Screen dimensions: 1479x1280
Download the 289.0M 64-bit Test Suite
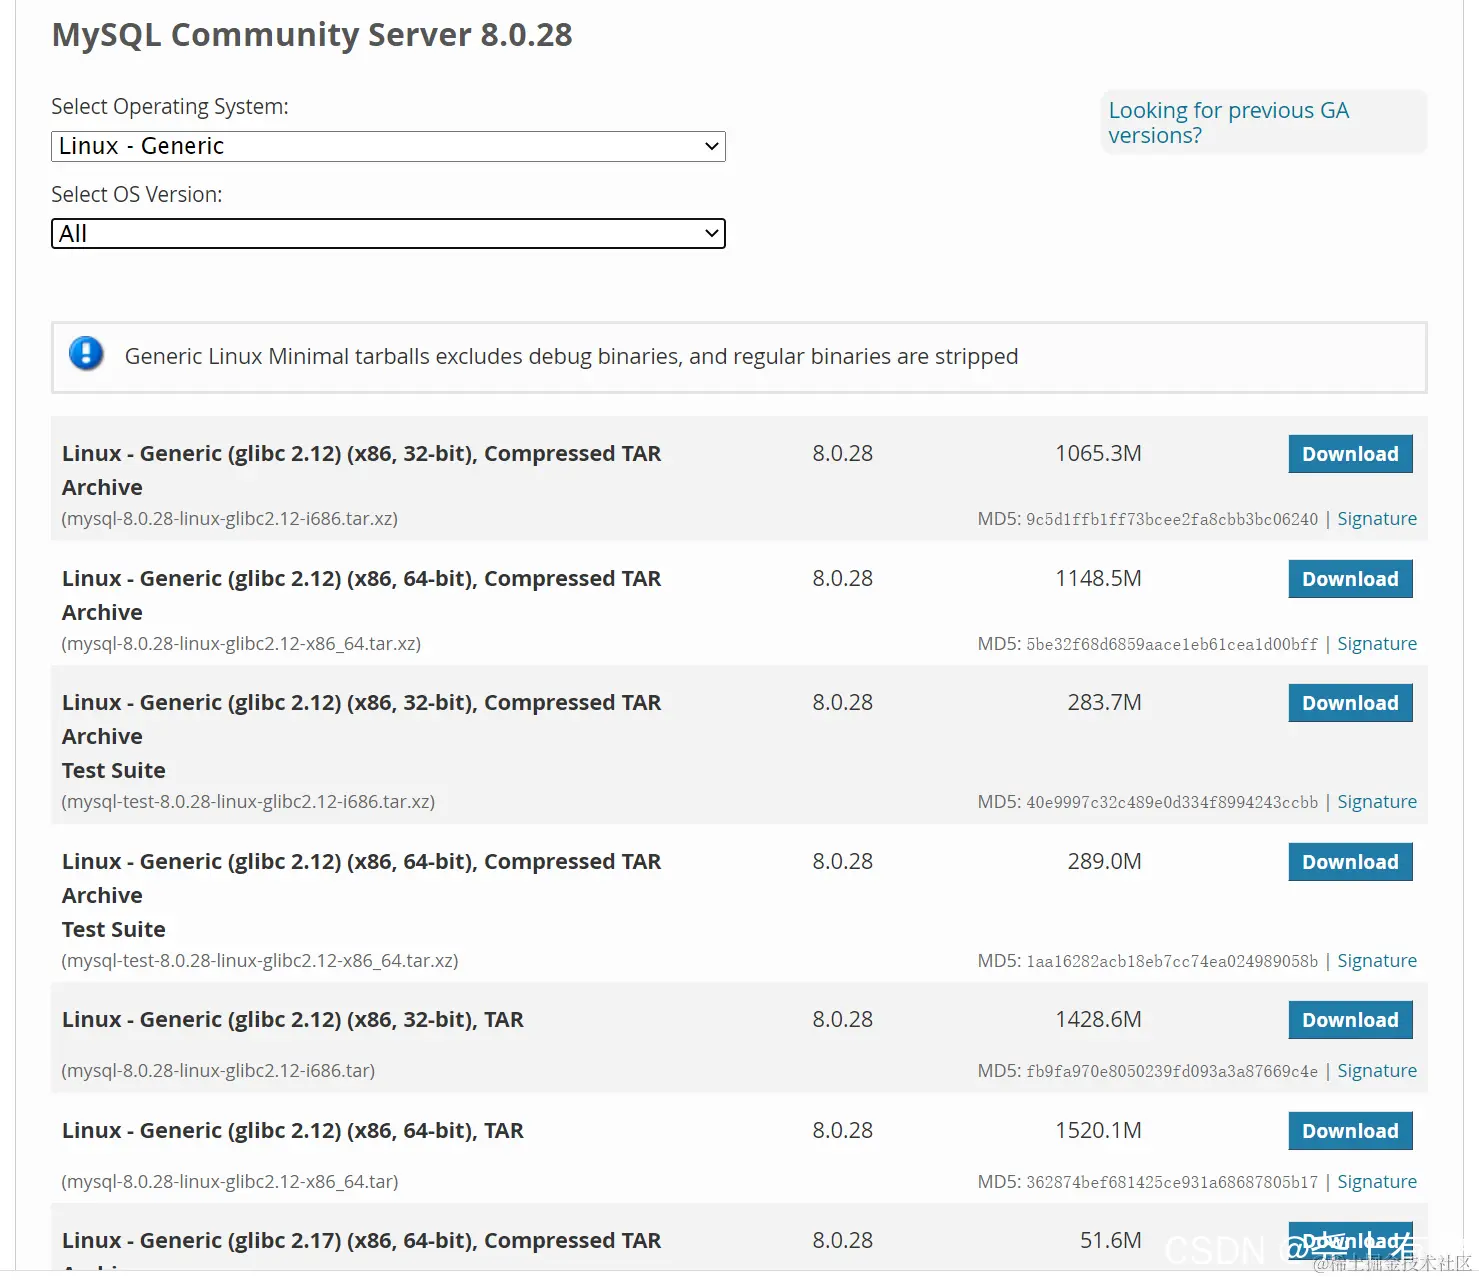click(x=1350, y=862)
